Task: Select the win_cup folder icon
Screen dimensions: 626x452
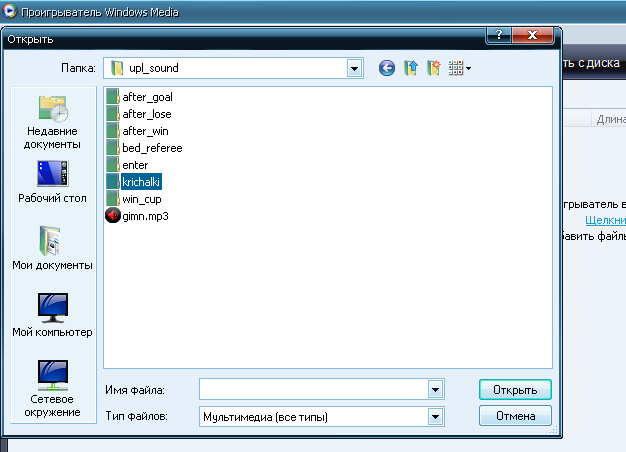Action: pos(113,199)
